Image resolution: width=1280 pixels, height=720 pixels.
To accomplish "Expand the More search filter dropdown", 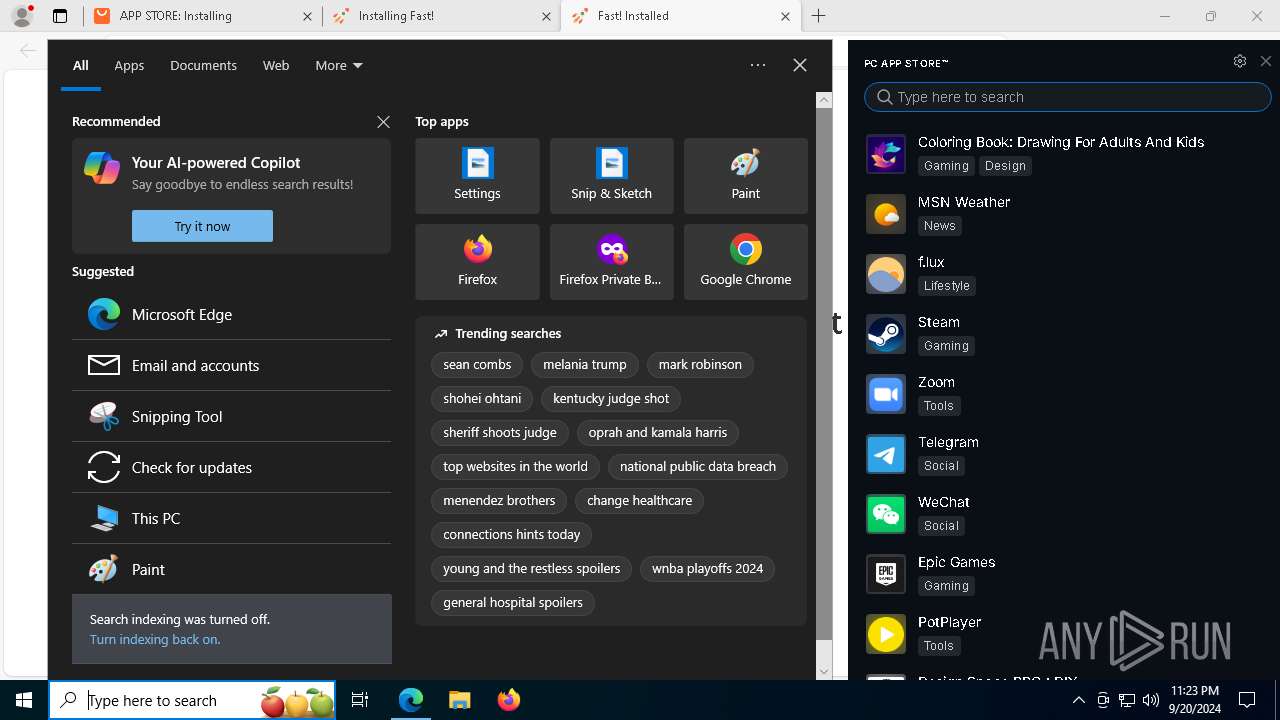I will [339, 65].
